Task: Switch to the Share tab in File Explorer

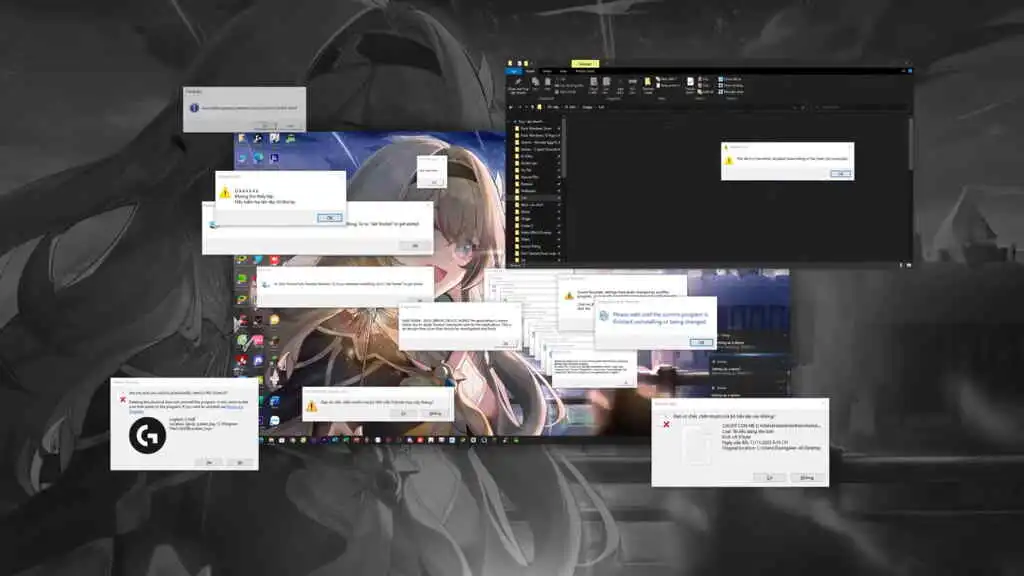Action: pos(547,71)
